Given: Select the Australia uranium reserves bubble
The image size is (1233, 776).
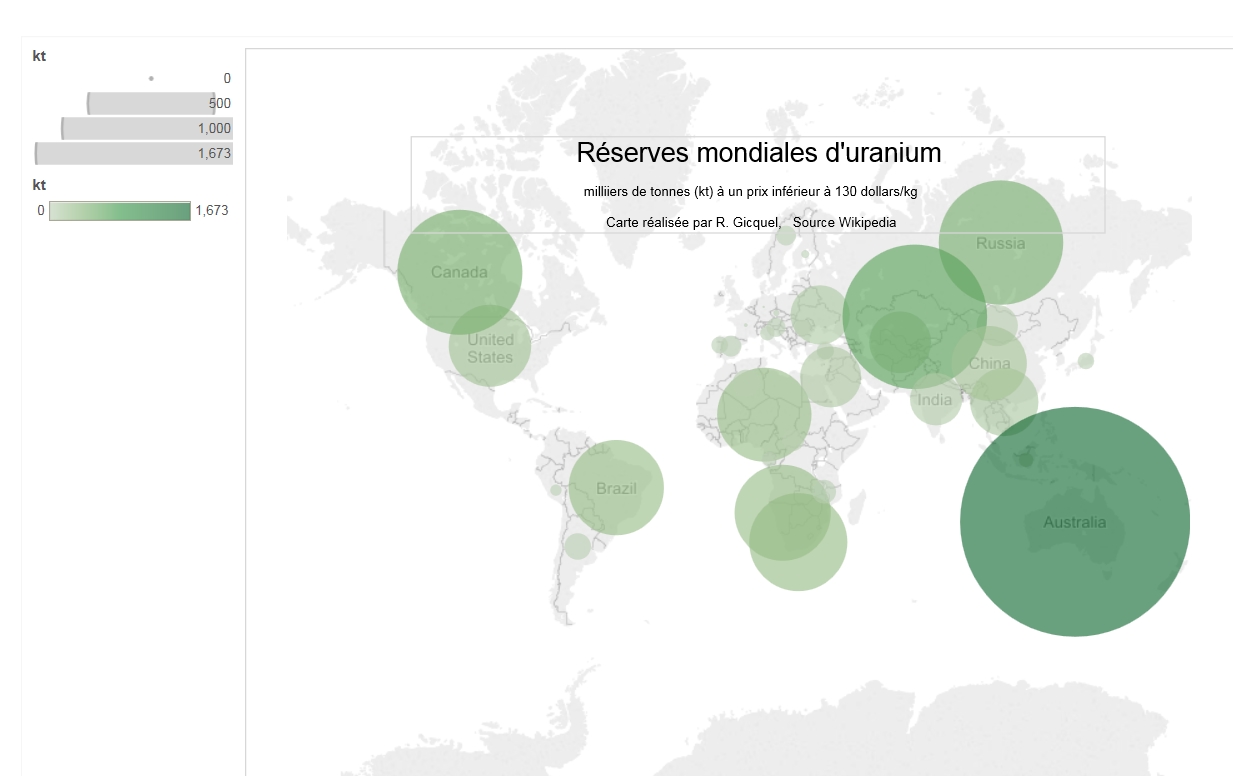Looking at the screenshot, I should 1075,522.
